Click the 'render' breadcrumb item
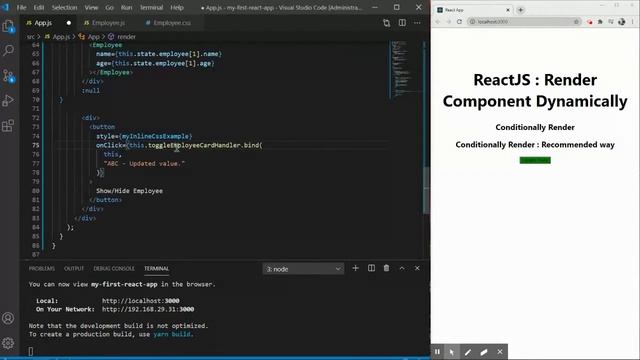This screenshot has height=360, width=640. [127, 37]
